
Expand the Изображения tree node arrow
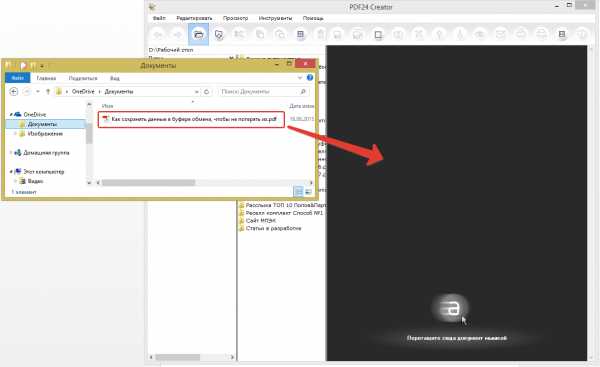(15, 134)
